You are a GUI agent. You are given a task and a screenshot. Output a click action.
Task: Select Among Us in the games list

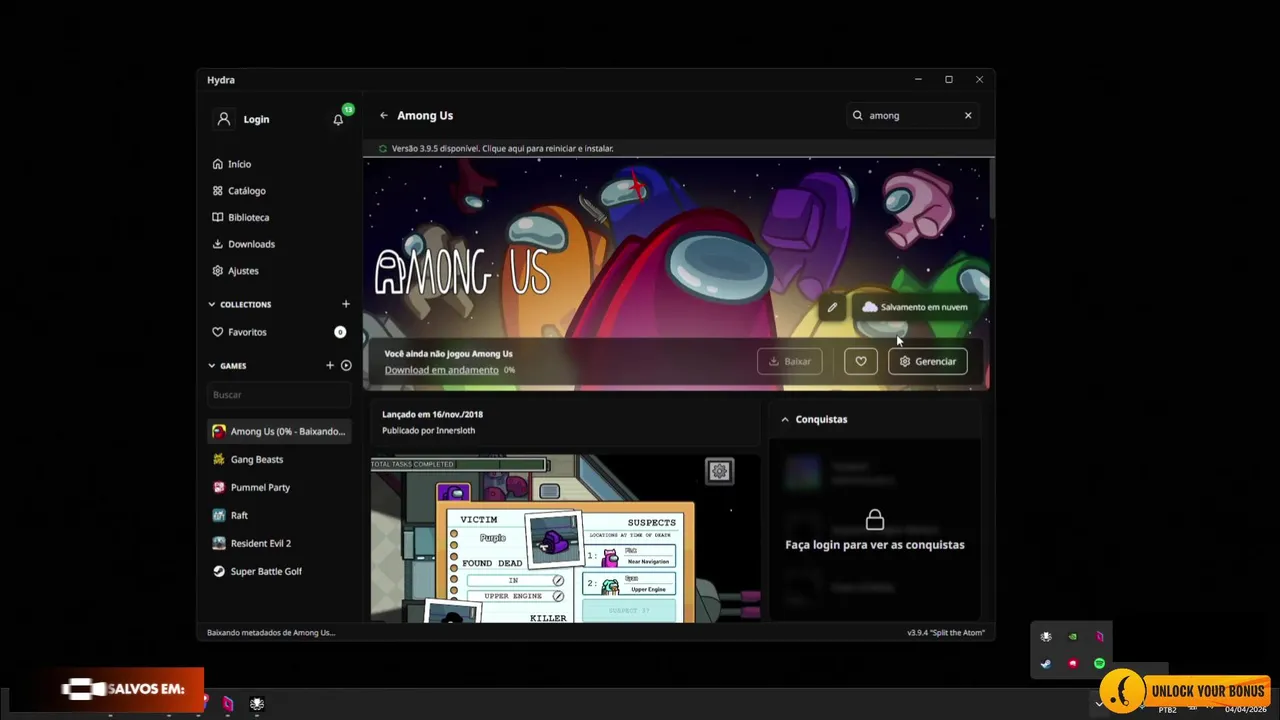click(279, 432)
